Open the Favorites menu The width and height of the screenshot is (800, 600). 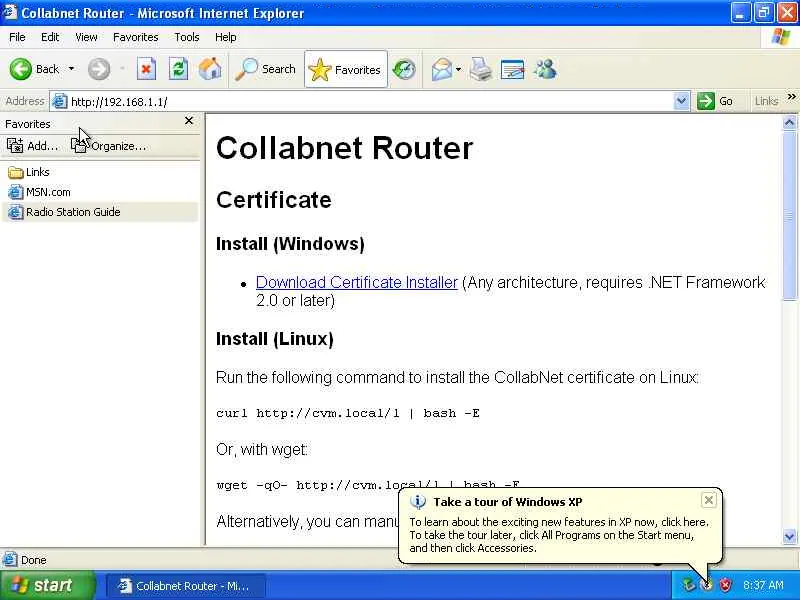click(x=136, y=37)
